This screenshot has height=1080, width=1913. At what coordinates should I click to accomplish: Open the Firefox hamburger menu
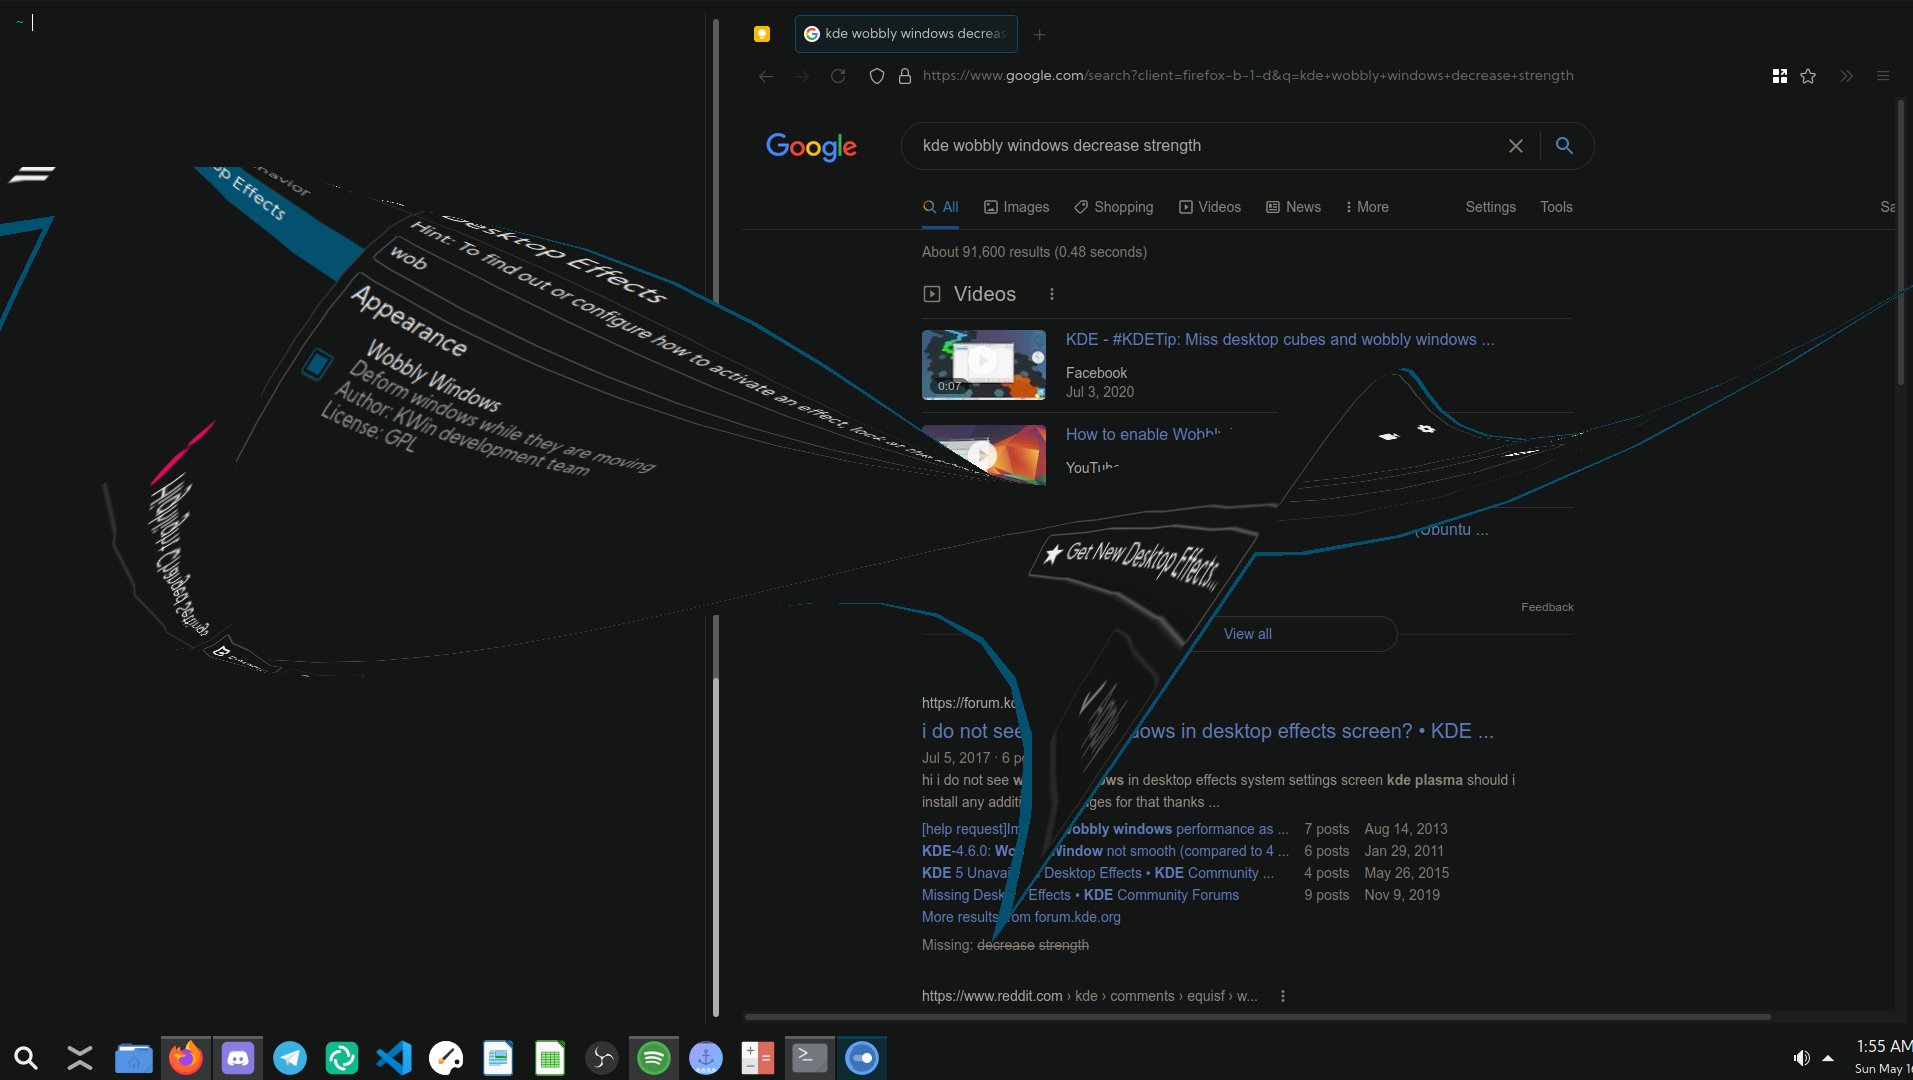click(1883, 76)
